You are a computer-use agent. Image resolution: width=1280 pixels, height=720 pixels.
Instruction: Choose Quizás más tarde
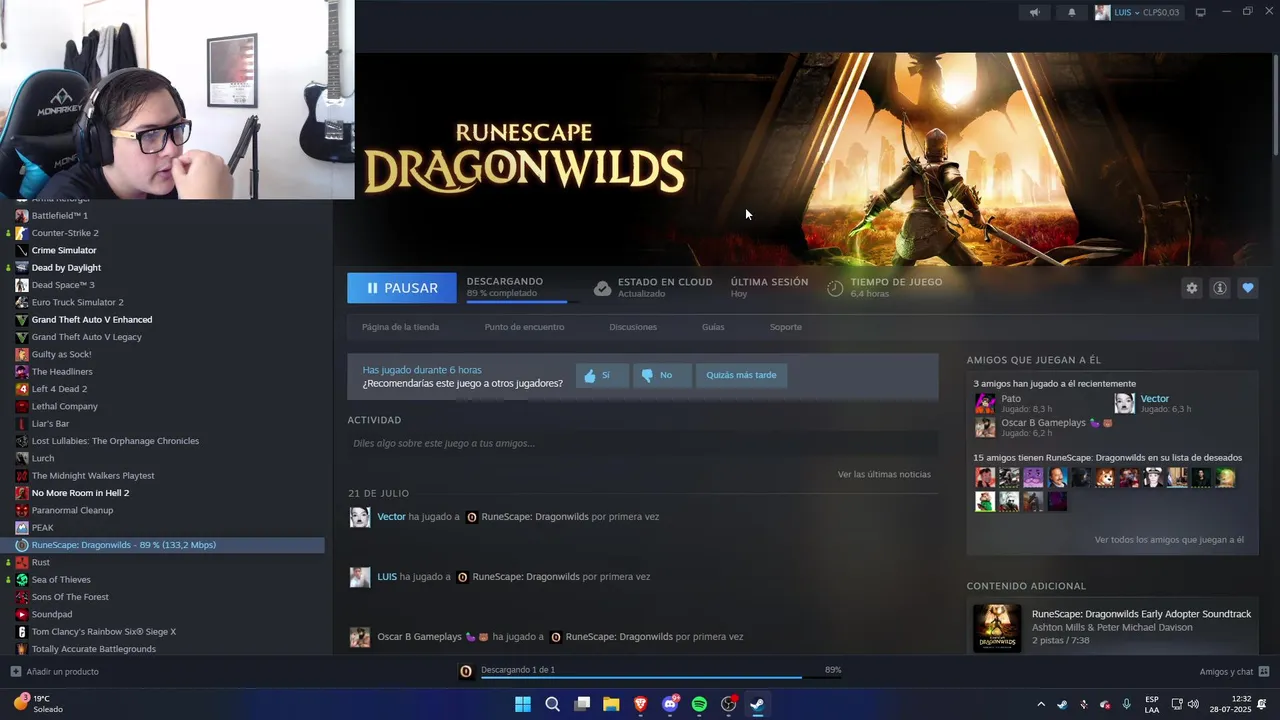click(741, 375)
